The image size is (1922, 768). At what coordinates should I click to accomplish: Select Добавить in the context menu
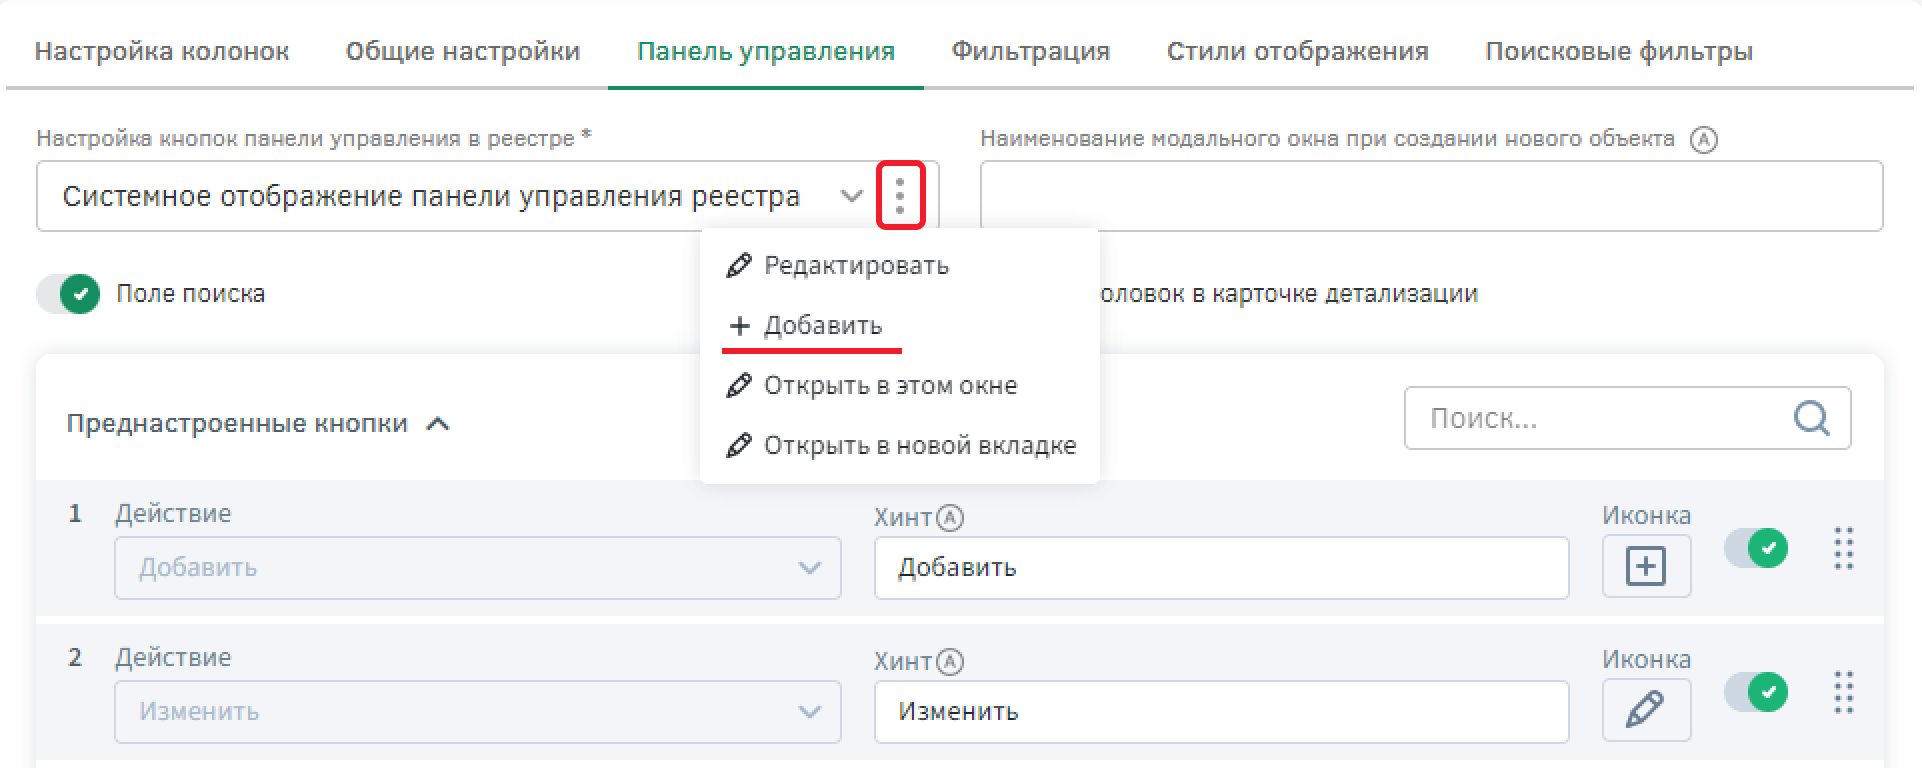tap(822, 326)
